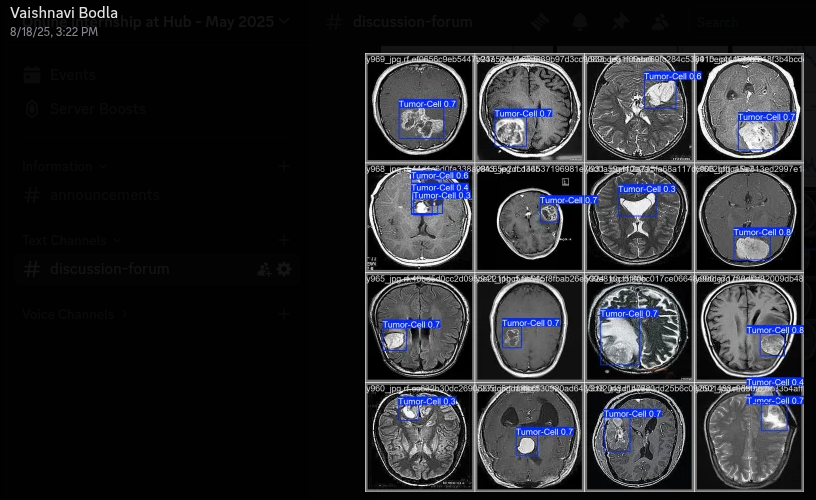Collapse the Text Channels category
The image size is (816, 500).
tap(65, 240)
